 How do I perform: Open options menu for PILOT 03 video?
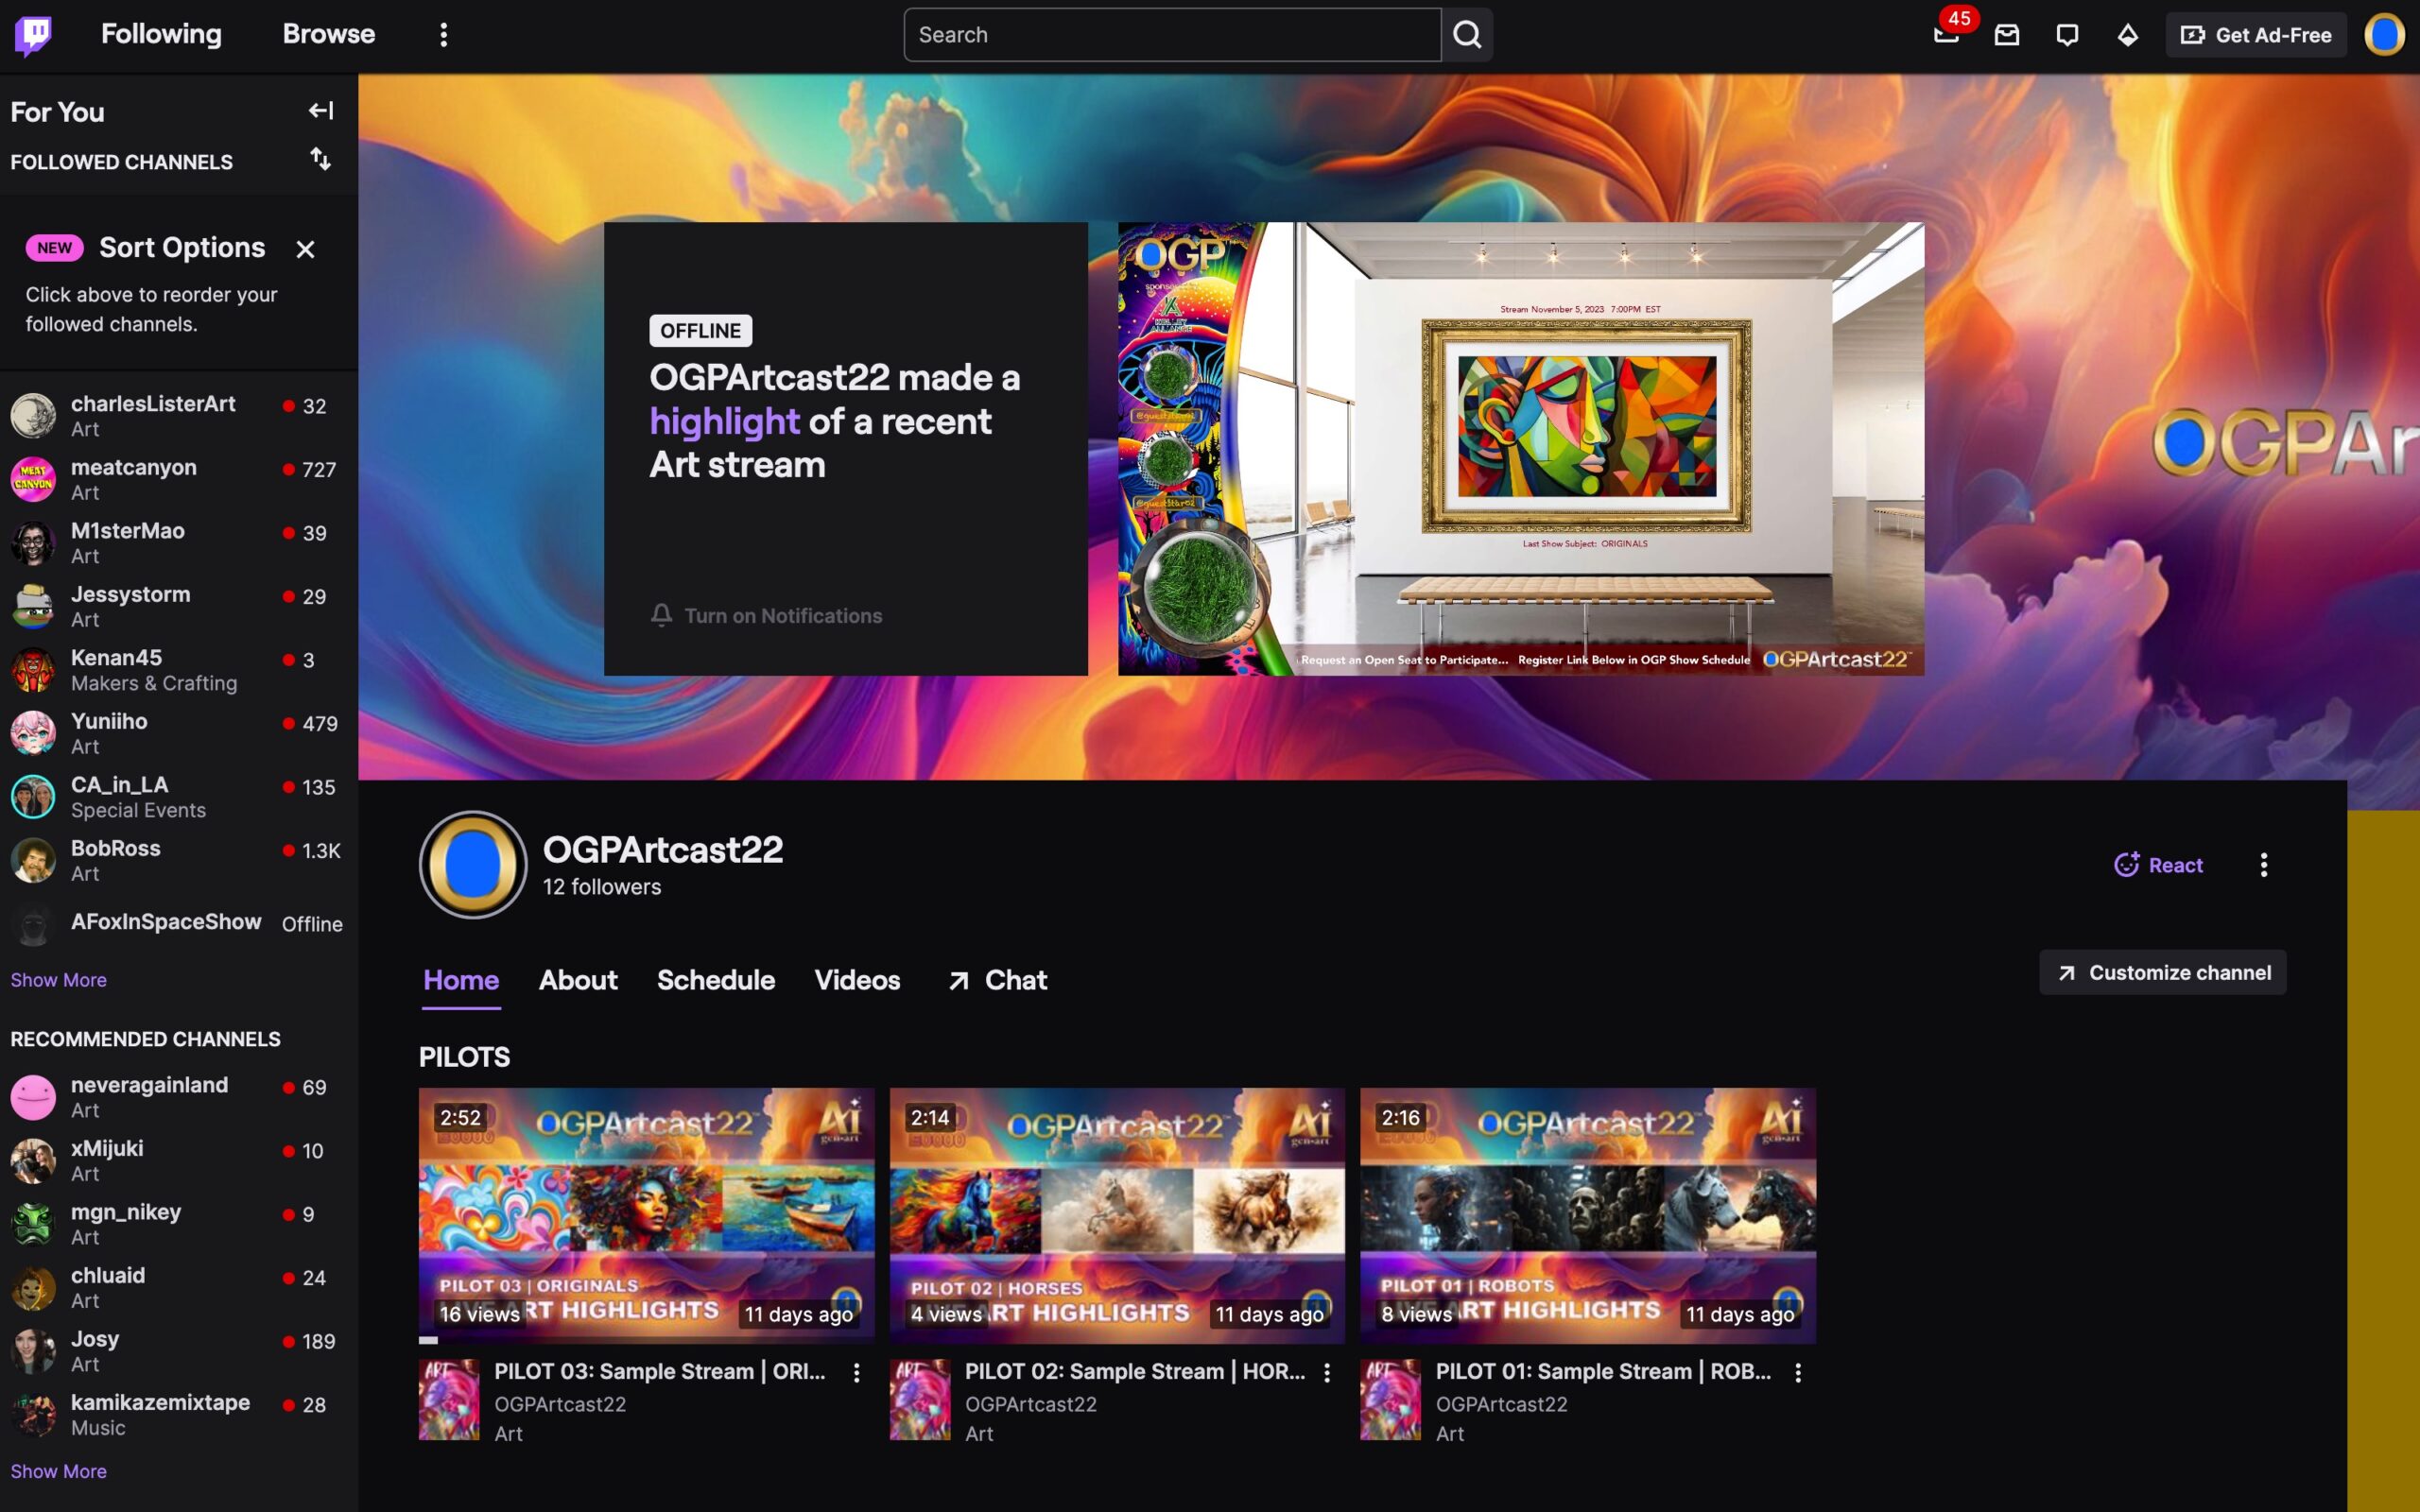(x=856, y=1373)
